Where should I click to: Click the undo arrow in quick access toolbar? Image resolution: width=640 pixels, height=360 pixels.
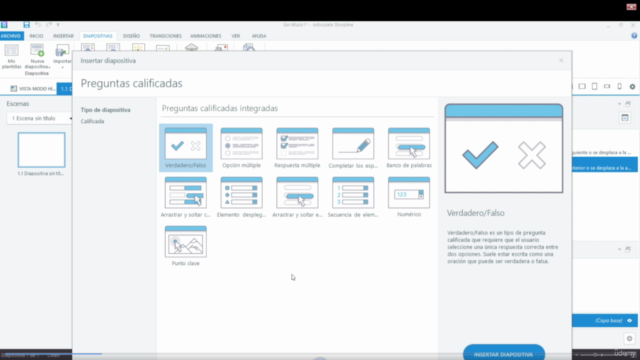pos(38,25)
